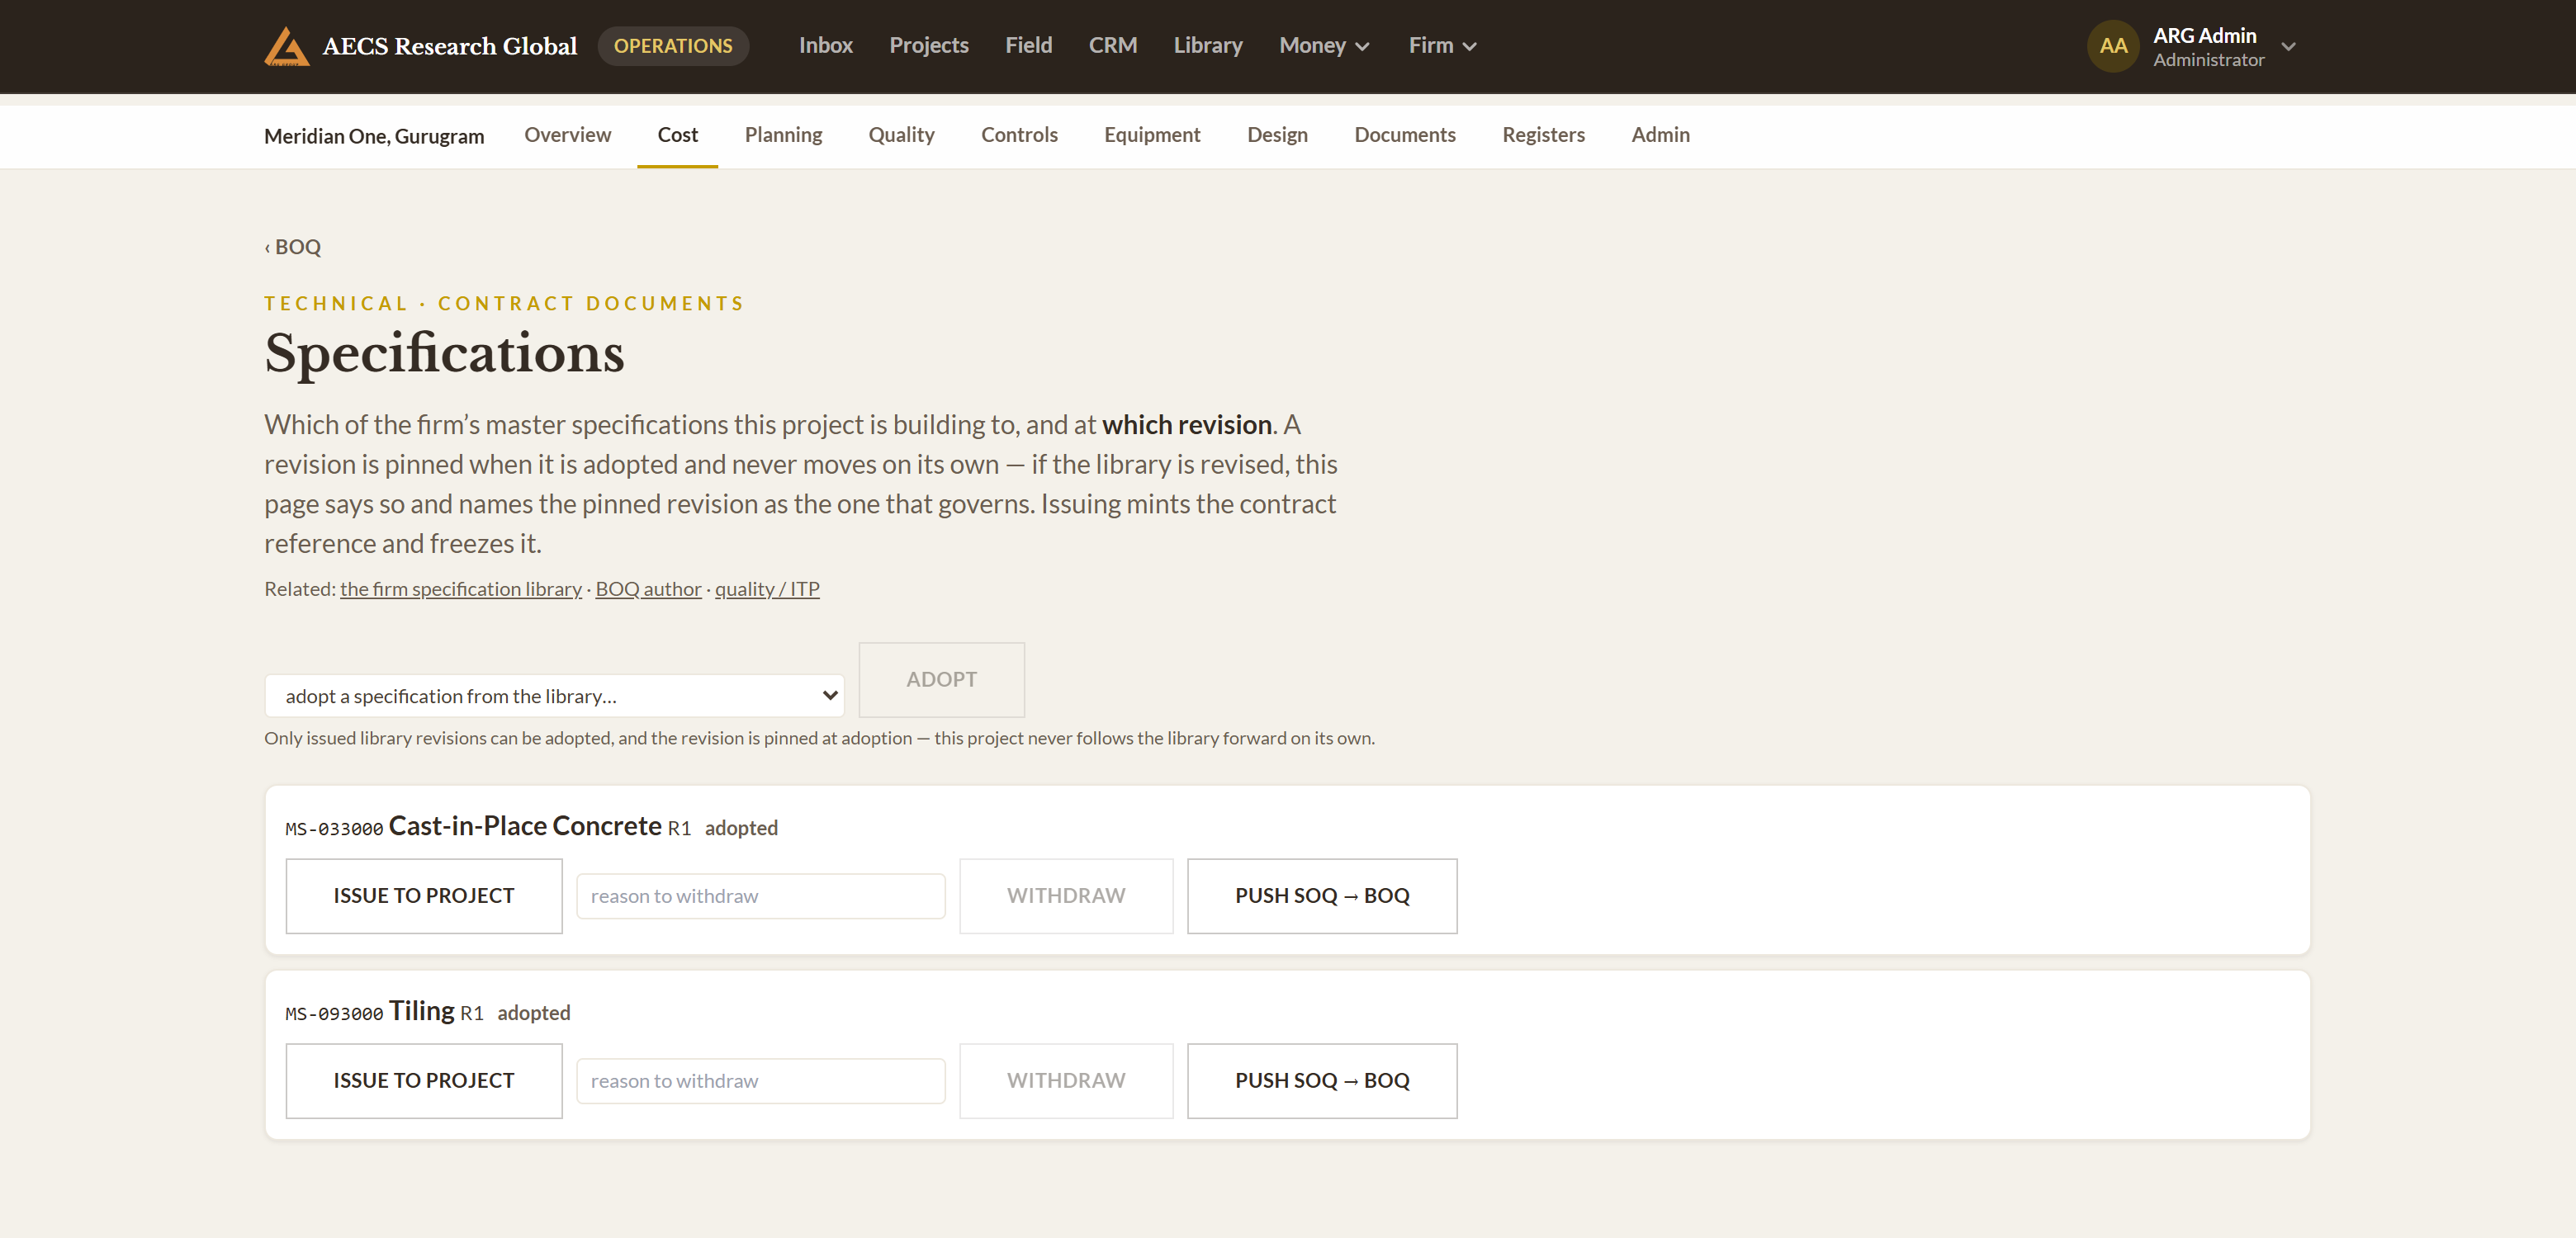
Task: Open the project Admin tab
Action: tap(1660, 135)
